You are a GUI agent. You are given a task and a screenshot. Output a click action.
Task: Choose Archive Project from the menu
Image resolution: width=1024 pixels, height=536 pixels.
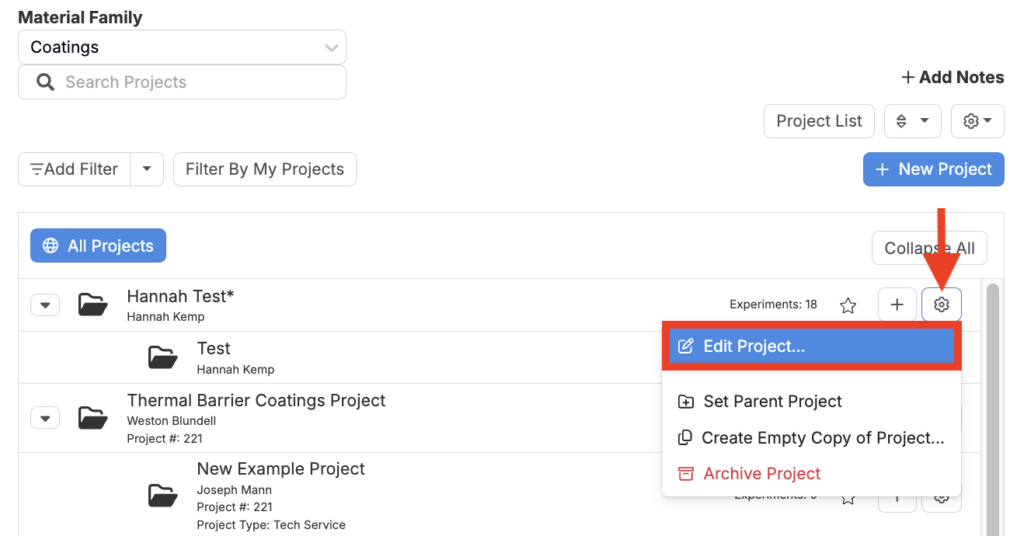point(811,473)
